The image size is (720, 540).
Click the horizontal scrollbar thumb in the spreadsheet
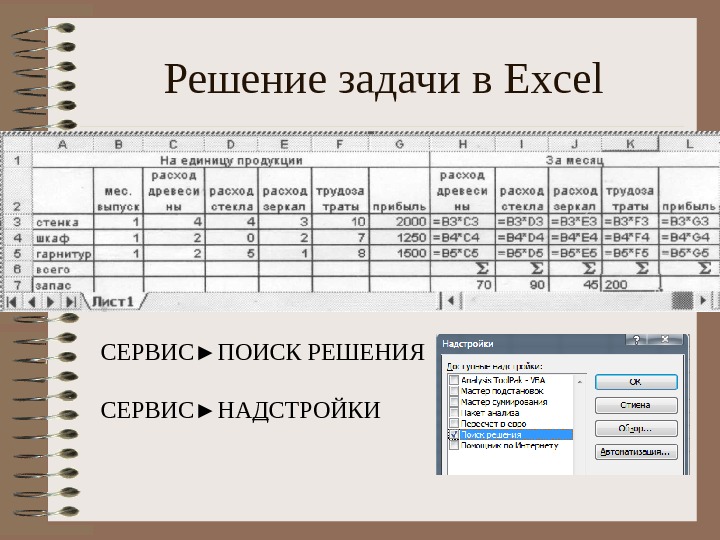682,301
